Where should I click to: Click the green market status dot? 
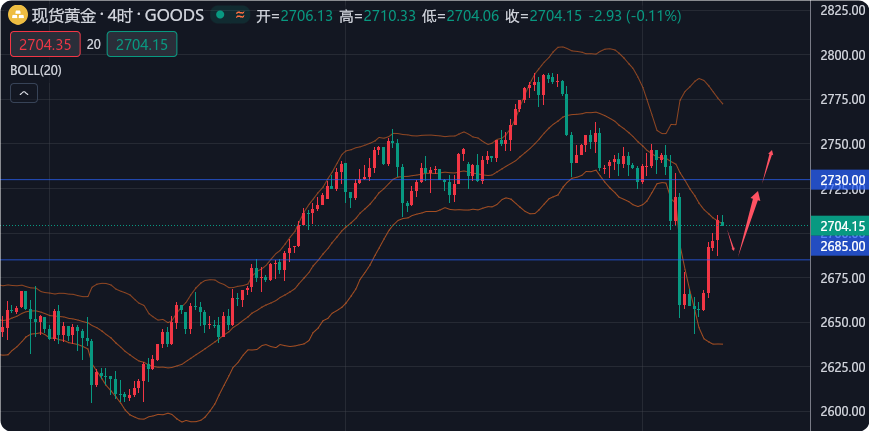pyautogui.click(x=220, y=16)
